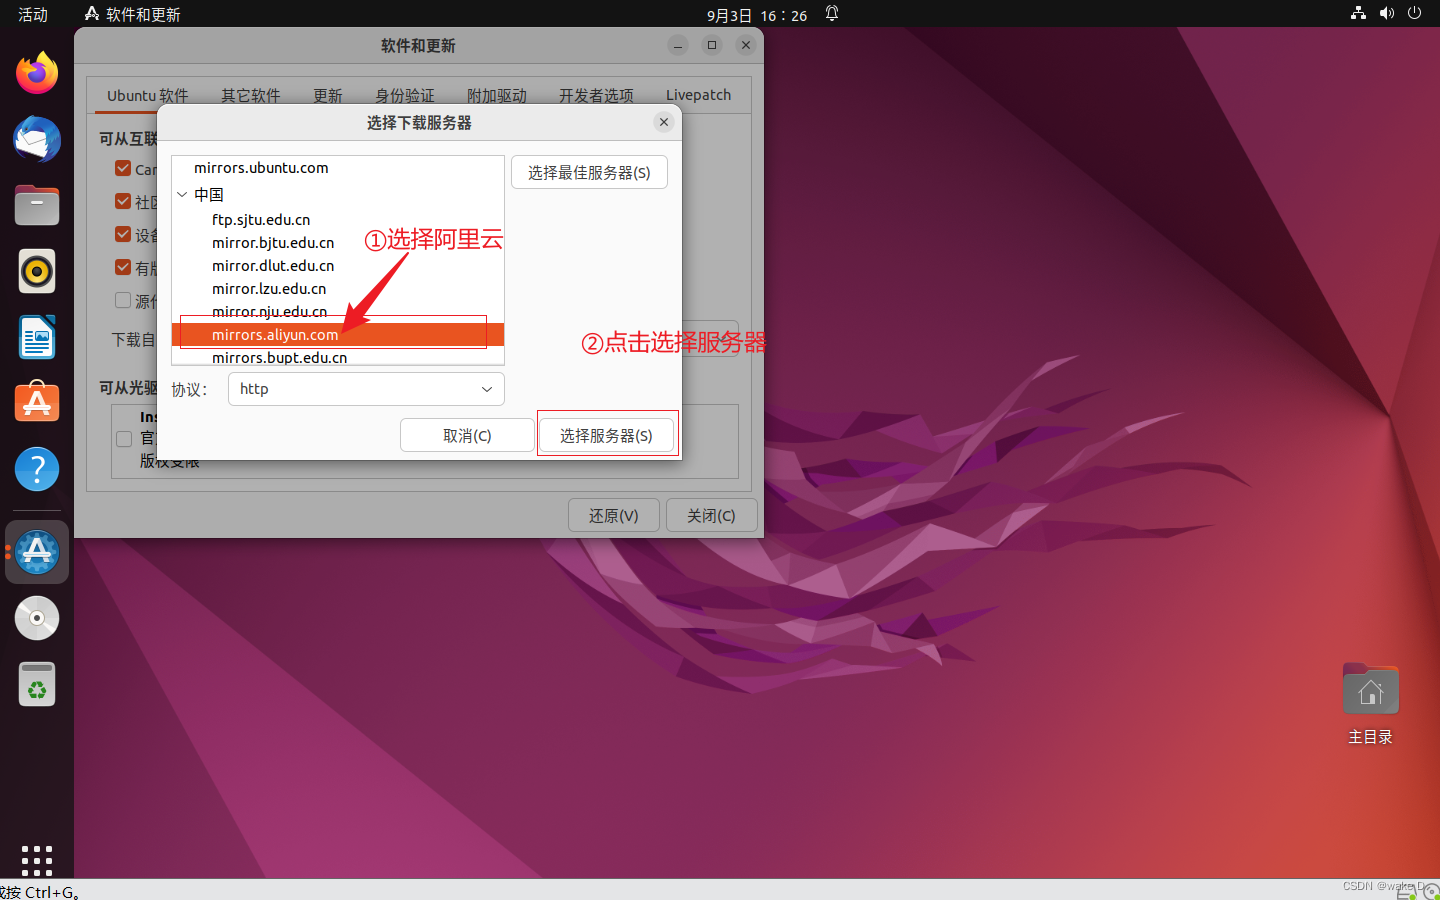This screenshot has height=900, width=1440.
Task: Click the power icon in top bar
Action: coord(1414,13)
